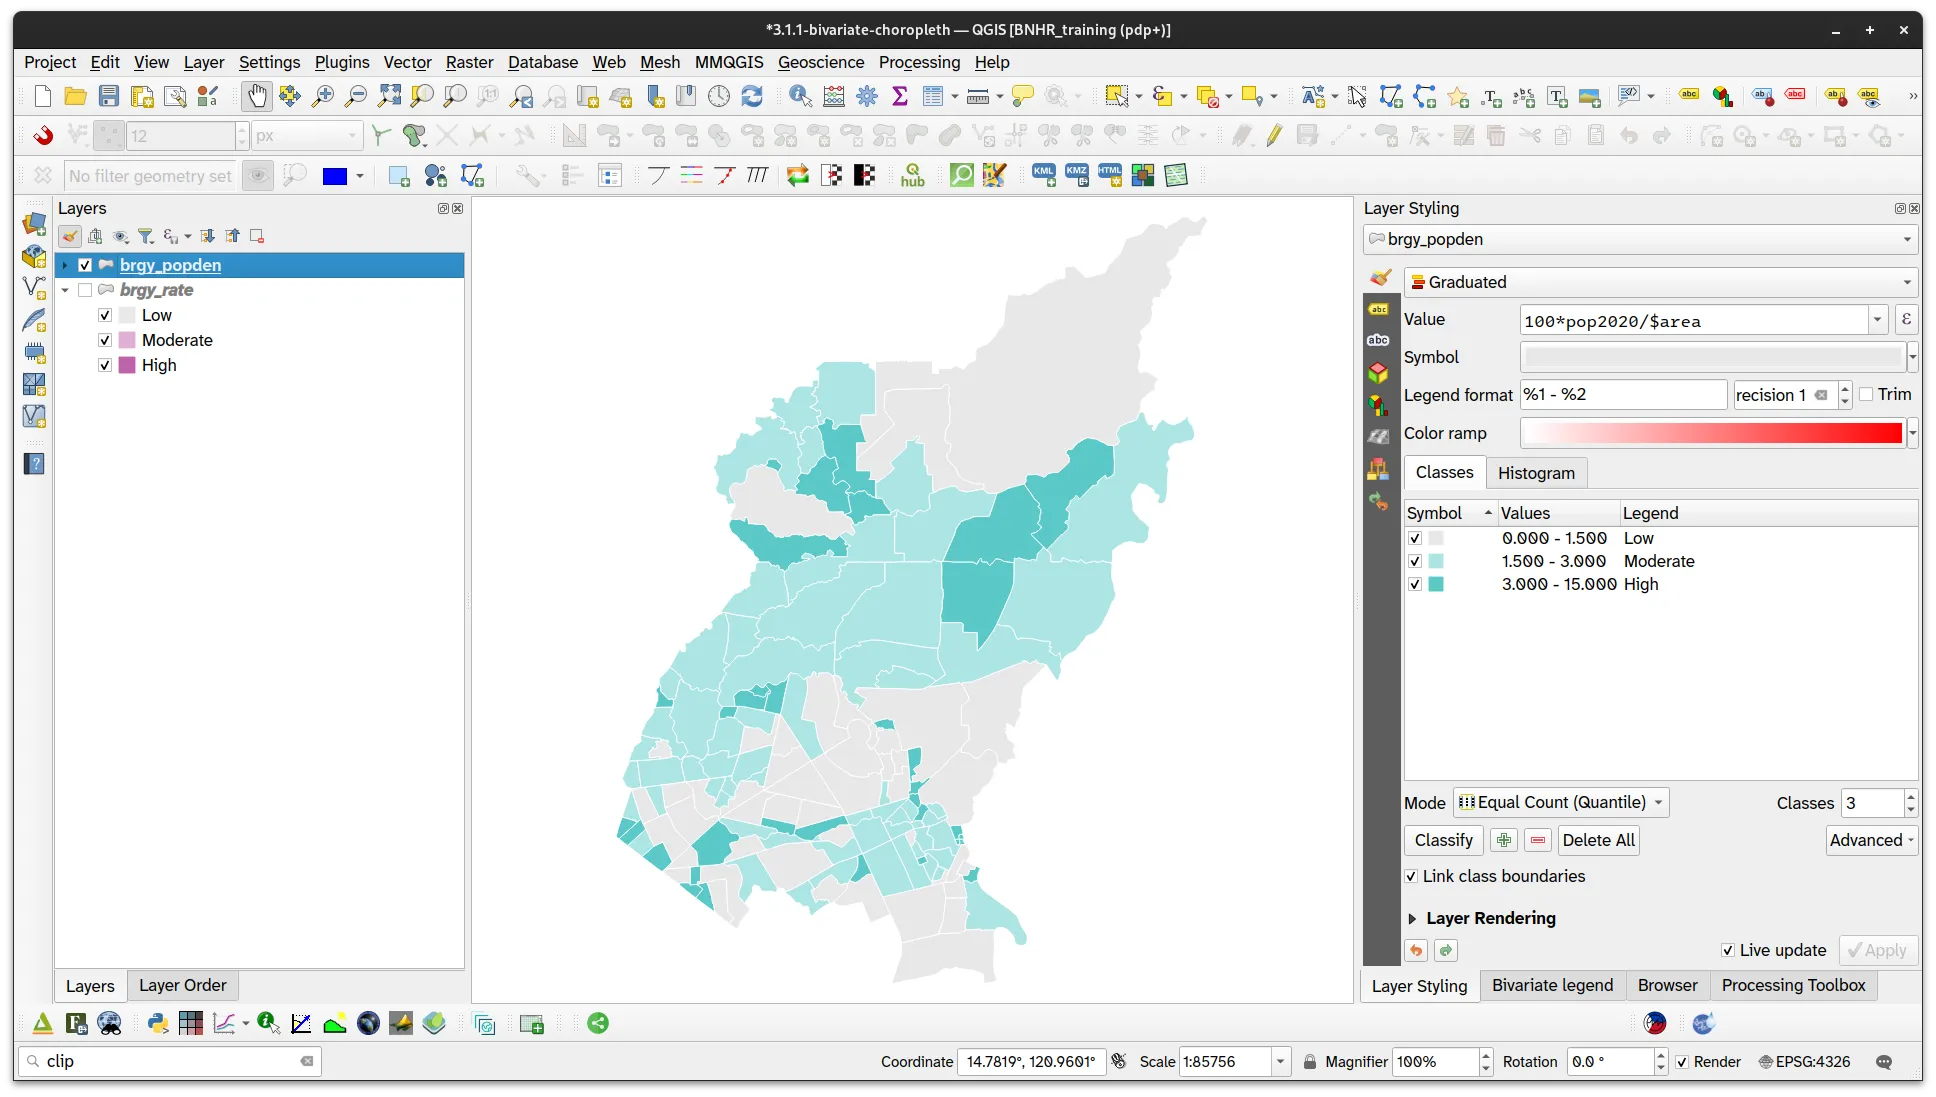Toggle the Link class boundaries checkbox
Screen dimensions: 1936x1097
(x=1411, y=876)
